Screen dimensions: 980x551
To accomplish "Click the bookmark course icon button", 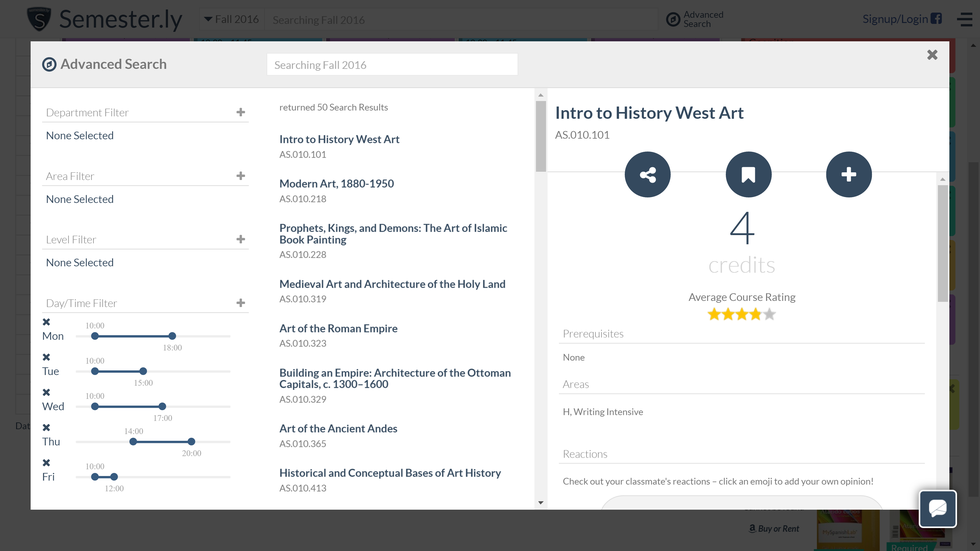I will 748,175.
